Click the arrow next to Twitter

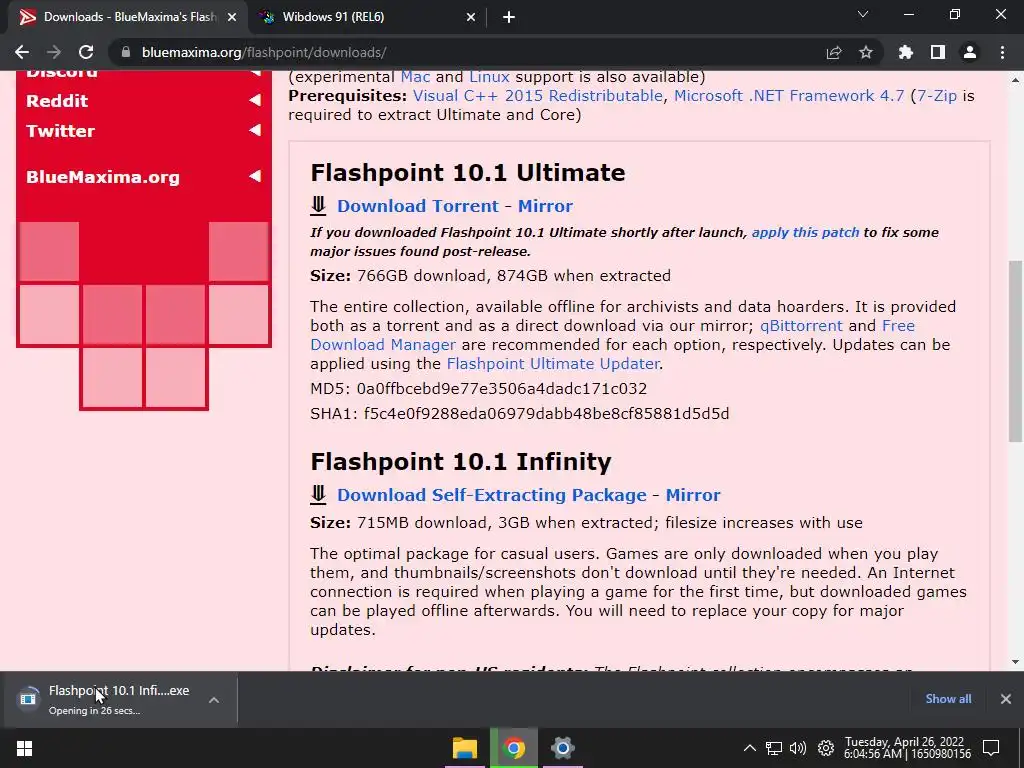click(x=255, y=131)
